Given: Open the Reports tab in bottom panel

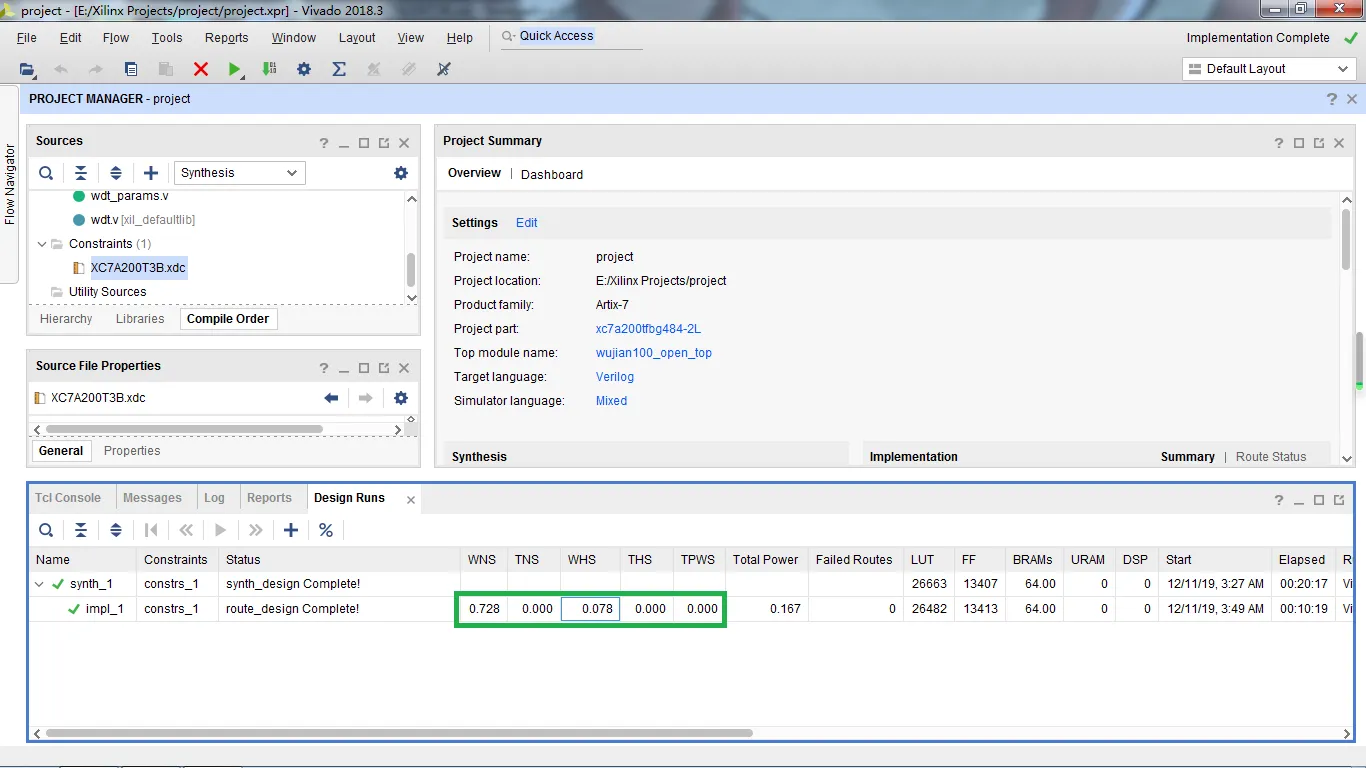Looking at the screenshot, I should click(269, 498).
